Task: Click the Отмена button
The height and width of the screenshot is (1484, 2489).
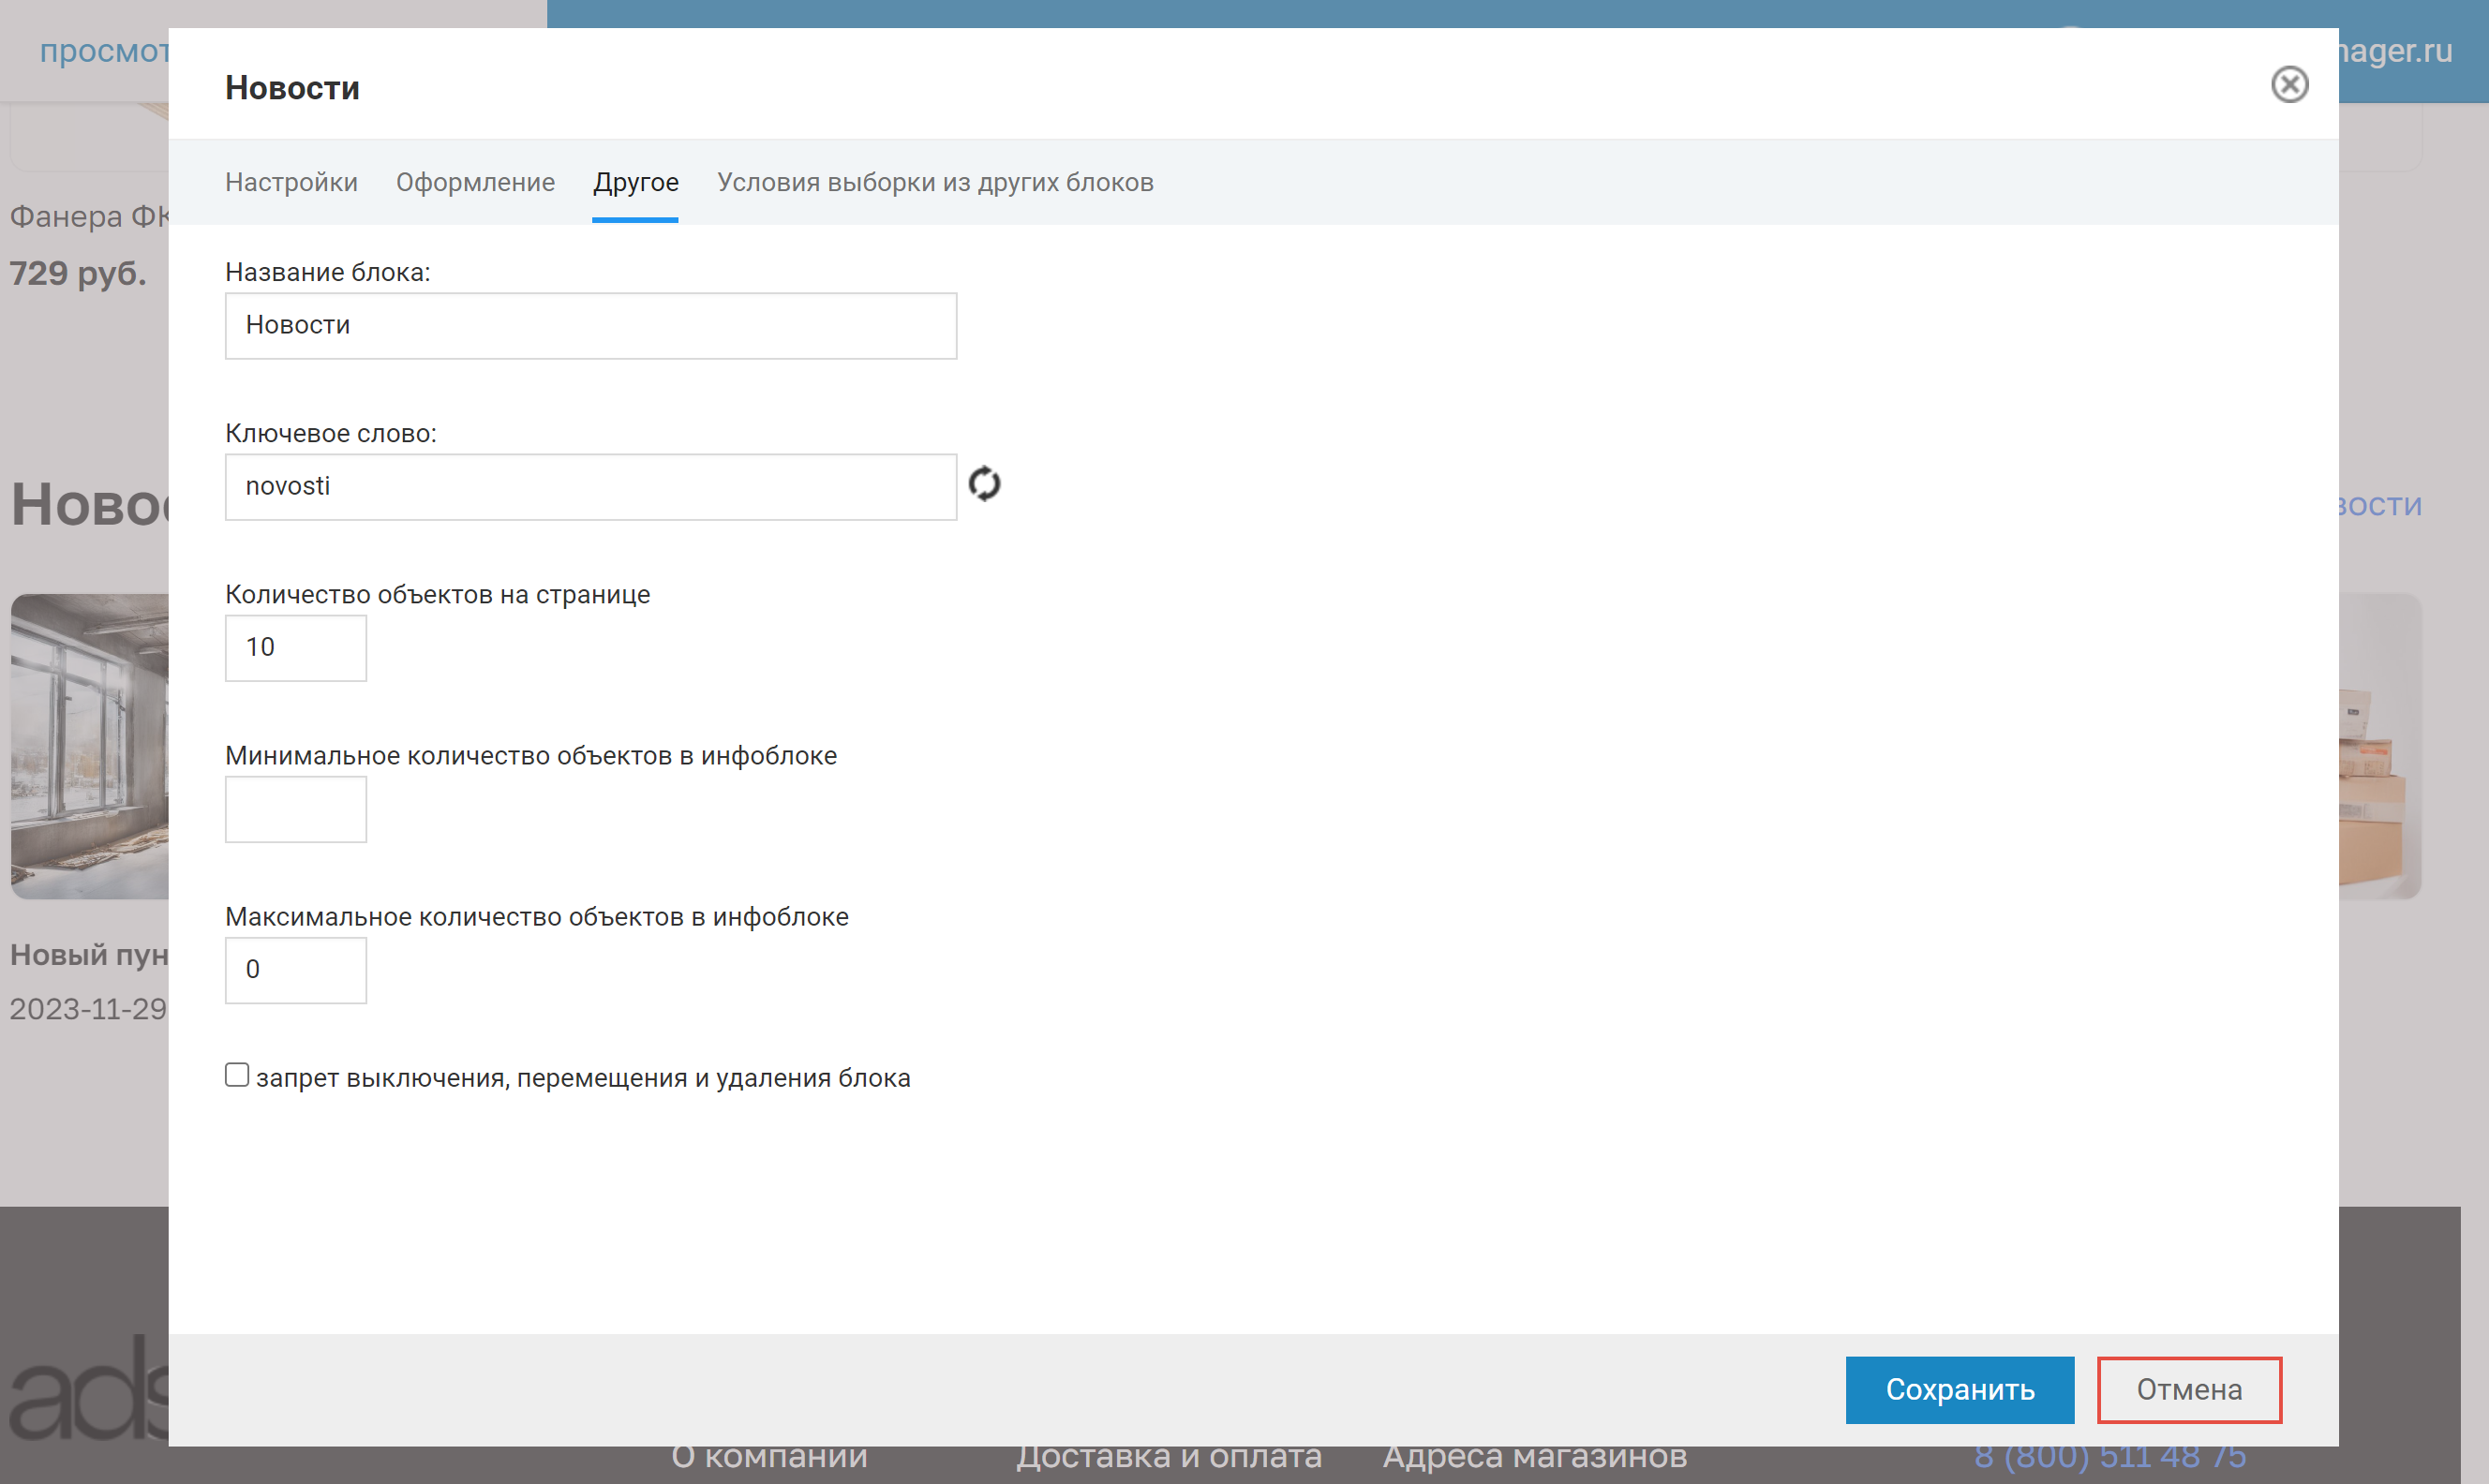Action: [x=2188, y=1389]
